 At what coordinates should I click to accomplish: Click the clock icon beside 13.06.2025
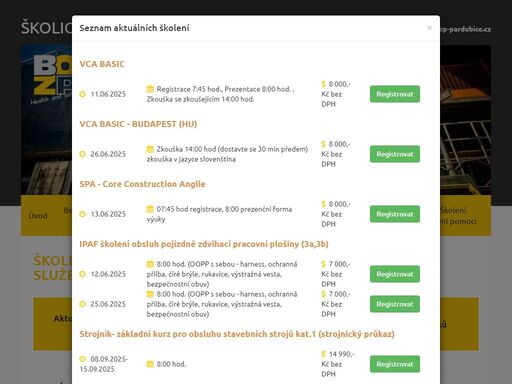[83, 214]
